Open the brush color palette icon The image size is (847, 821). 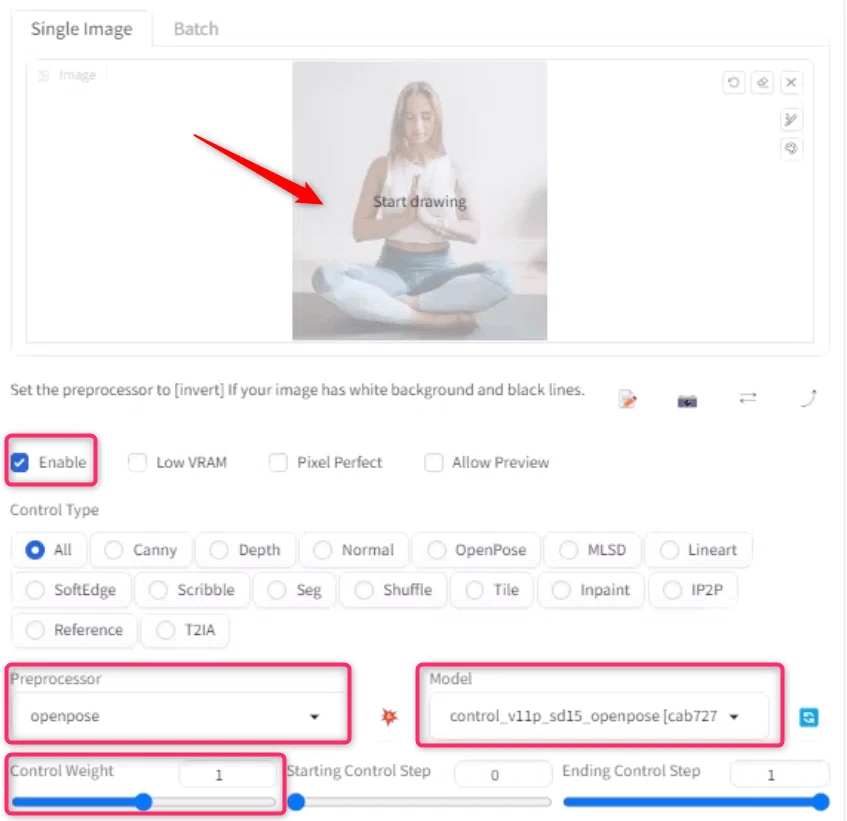click(791, 148)
